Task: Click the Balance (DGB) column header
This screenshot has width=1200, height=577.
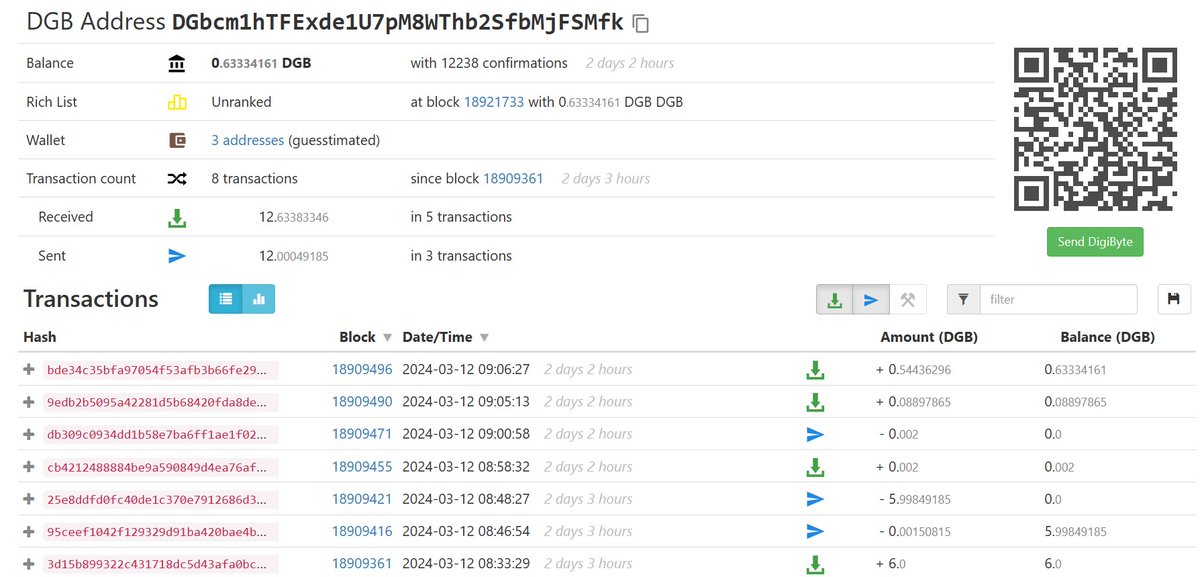Action: pos(1108,338)
